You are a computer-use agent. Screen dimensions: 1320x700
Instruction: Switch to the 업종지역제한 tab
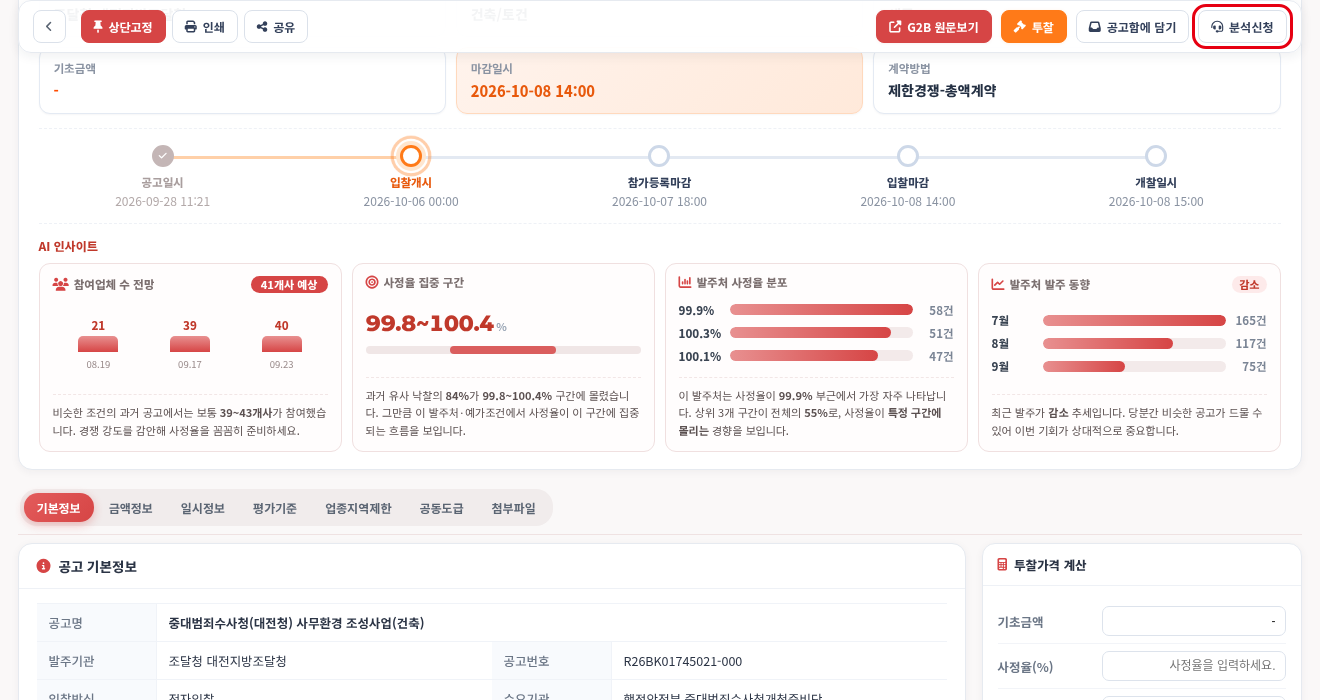click(x=358, y=508)
